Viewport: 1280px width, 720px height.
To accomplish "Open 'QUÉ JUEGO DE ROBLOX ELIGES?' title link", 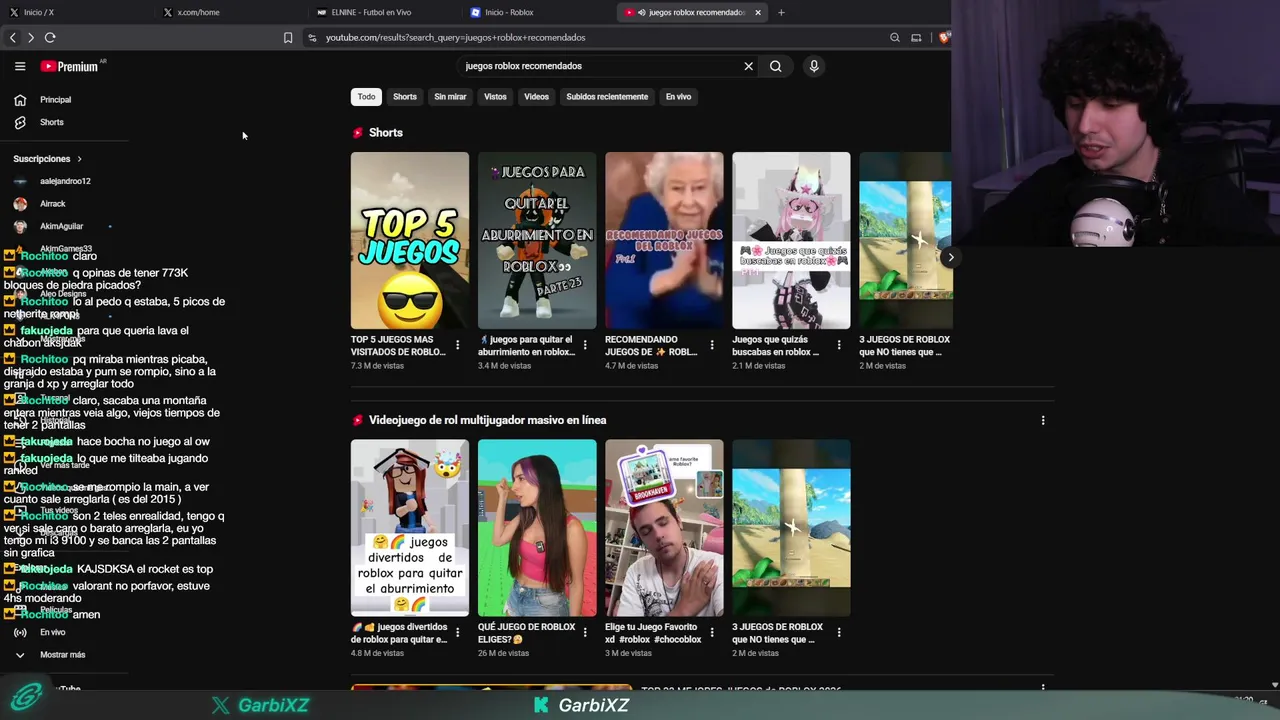I will 526,633.
